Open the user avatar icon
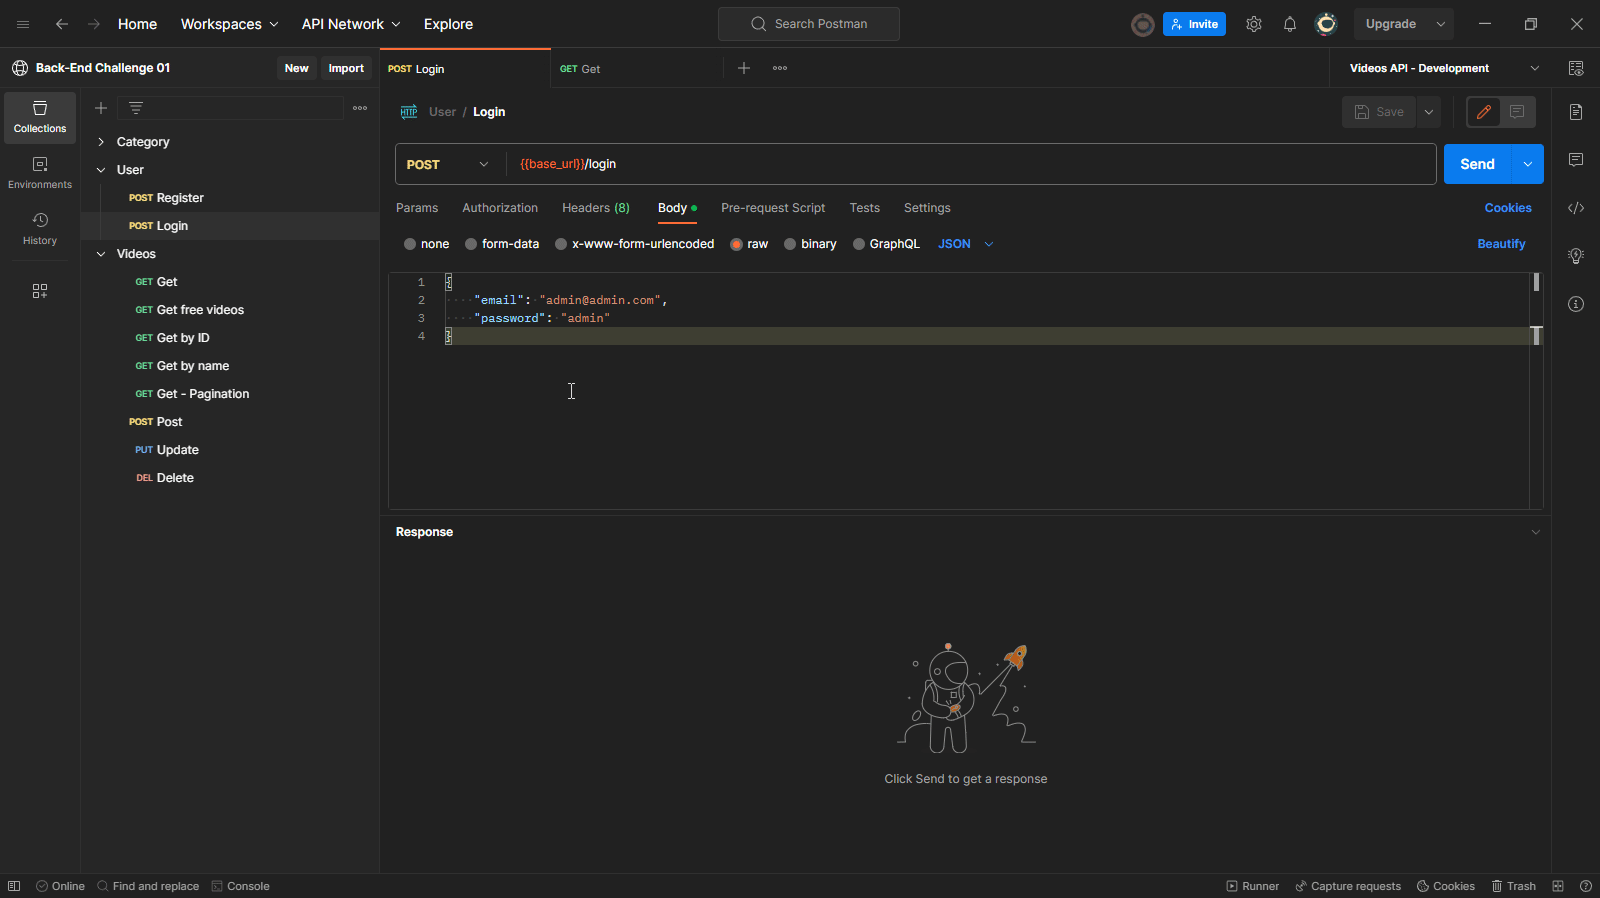 (1326, 24)
